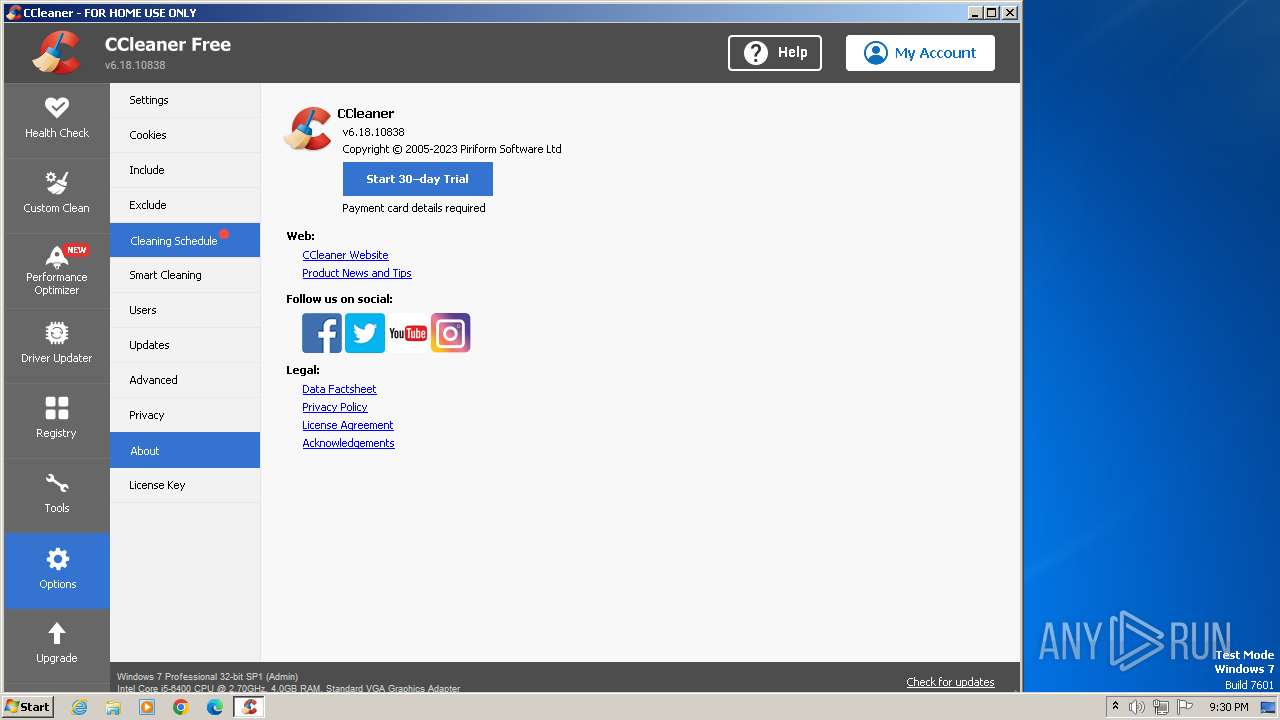Click version text v6.18.10838 in About panel
Image resolution: width=1280 pixels, height=720 pixels.
[373, 132]
